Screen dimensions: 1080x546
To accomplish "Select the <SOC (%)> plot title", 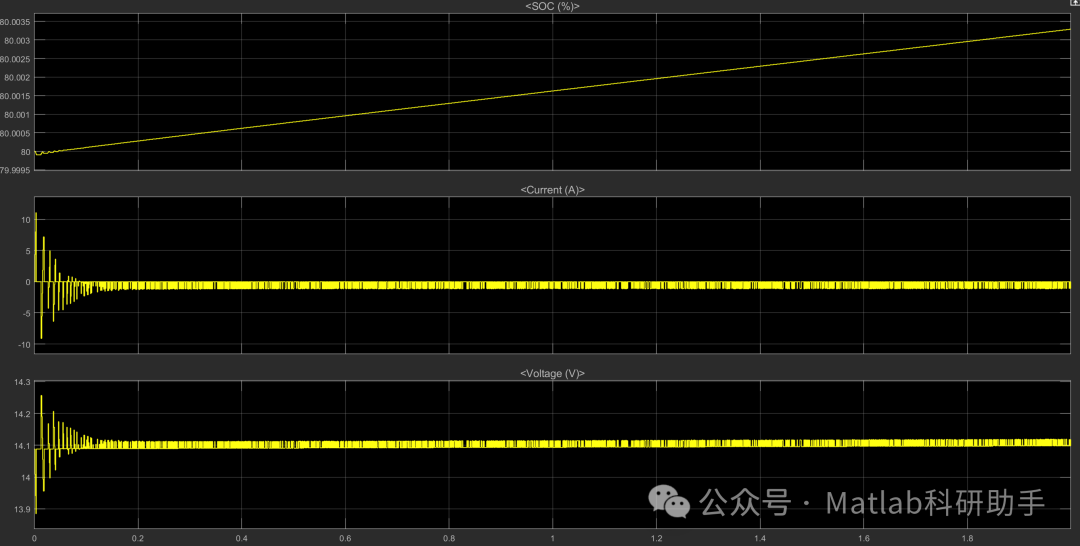I will click(x=552, y=6).
